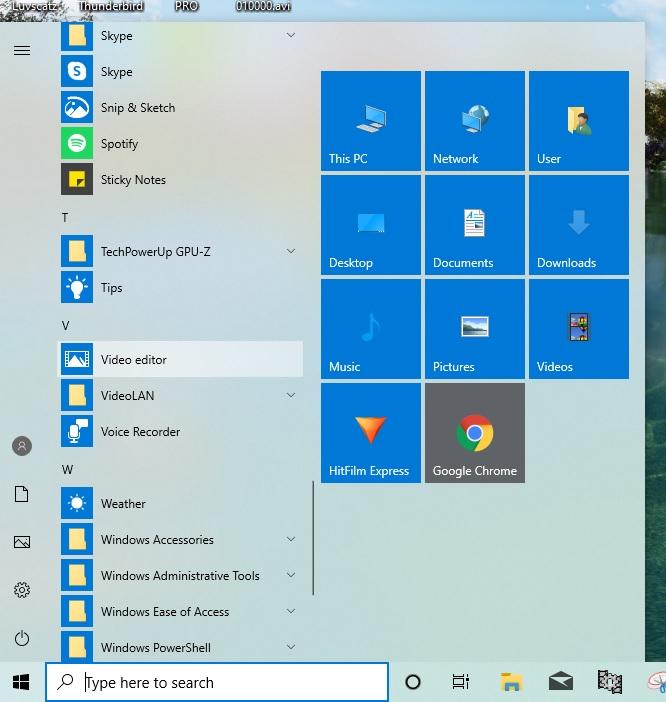Launch HitFilm Express tile

pyautogui.click(x=371, y=432)
